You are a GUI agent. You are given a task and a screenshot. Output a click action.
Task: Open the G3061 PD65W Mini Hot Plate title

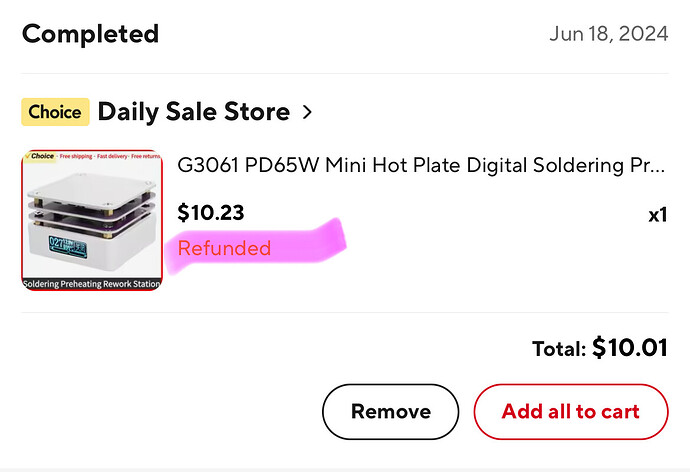click(420, 165)
